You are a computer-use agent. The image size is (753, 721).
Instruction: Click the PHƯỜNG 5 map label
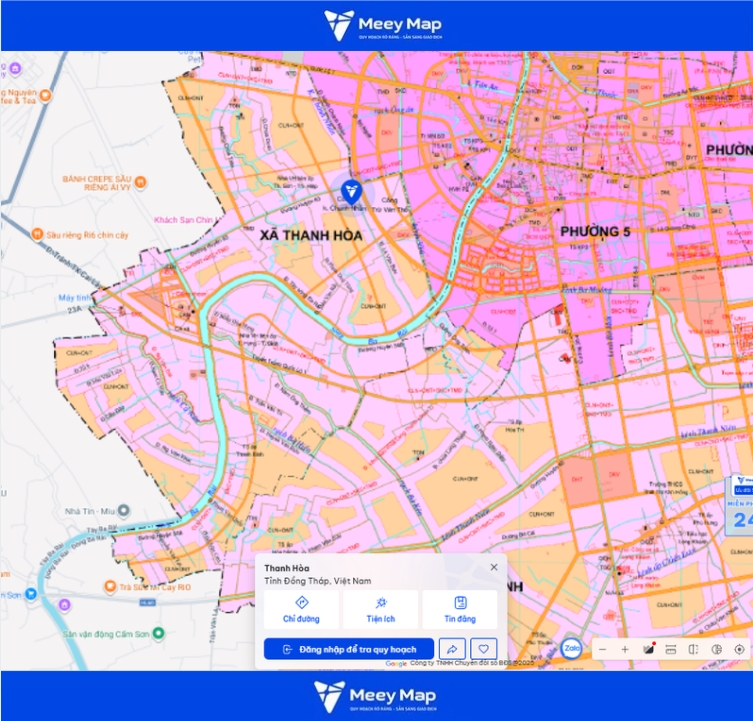595,232
